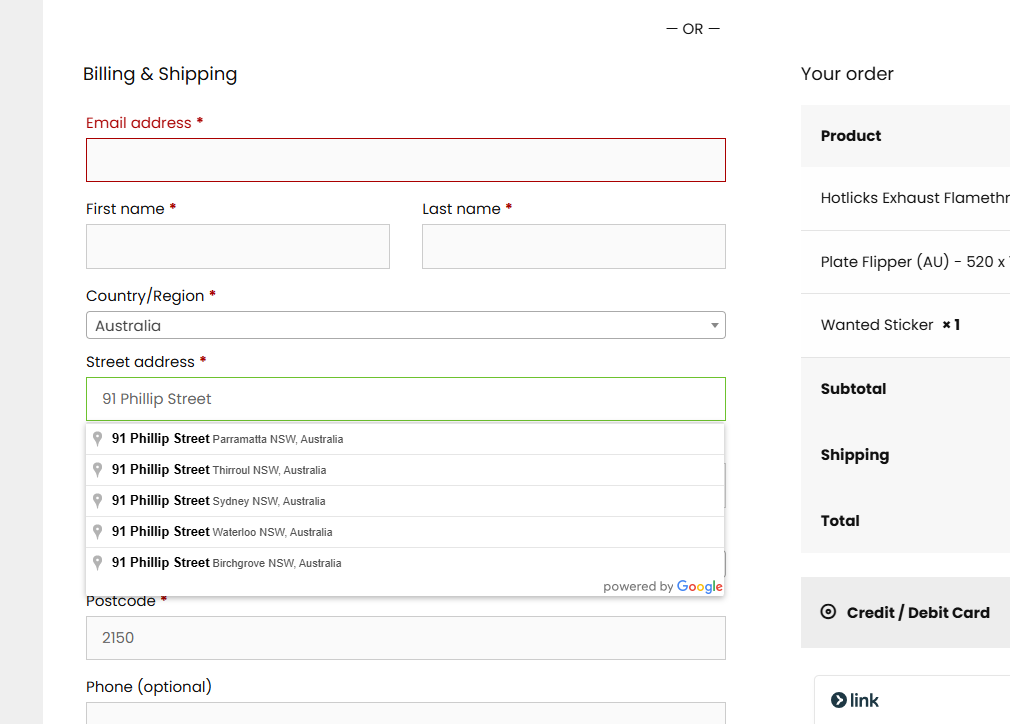The height and width of the screenshot is (724, 1010).
Task: Click the pin icon beside Parramatta suggestion
Action: 97,439
